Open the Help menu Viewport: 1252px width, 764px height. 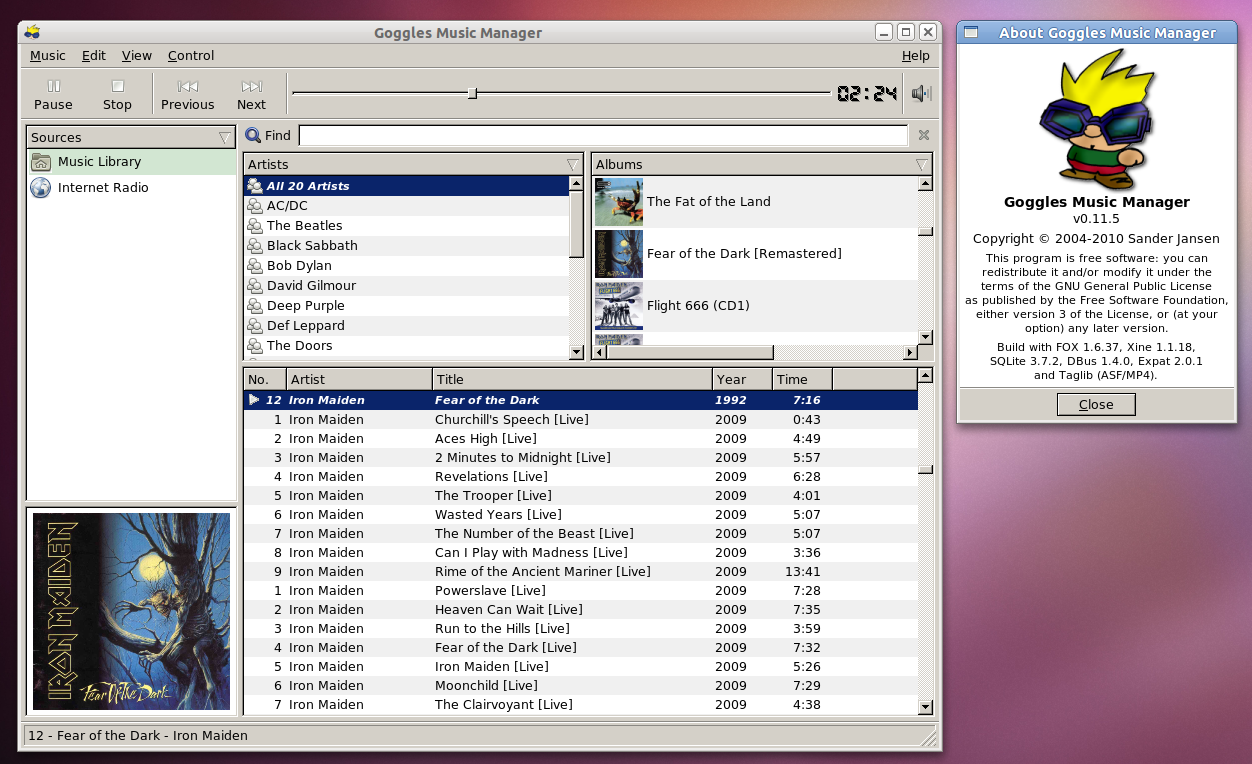(x=915, y=56)
